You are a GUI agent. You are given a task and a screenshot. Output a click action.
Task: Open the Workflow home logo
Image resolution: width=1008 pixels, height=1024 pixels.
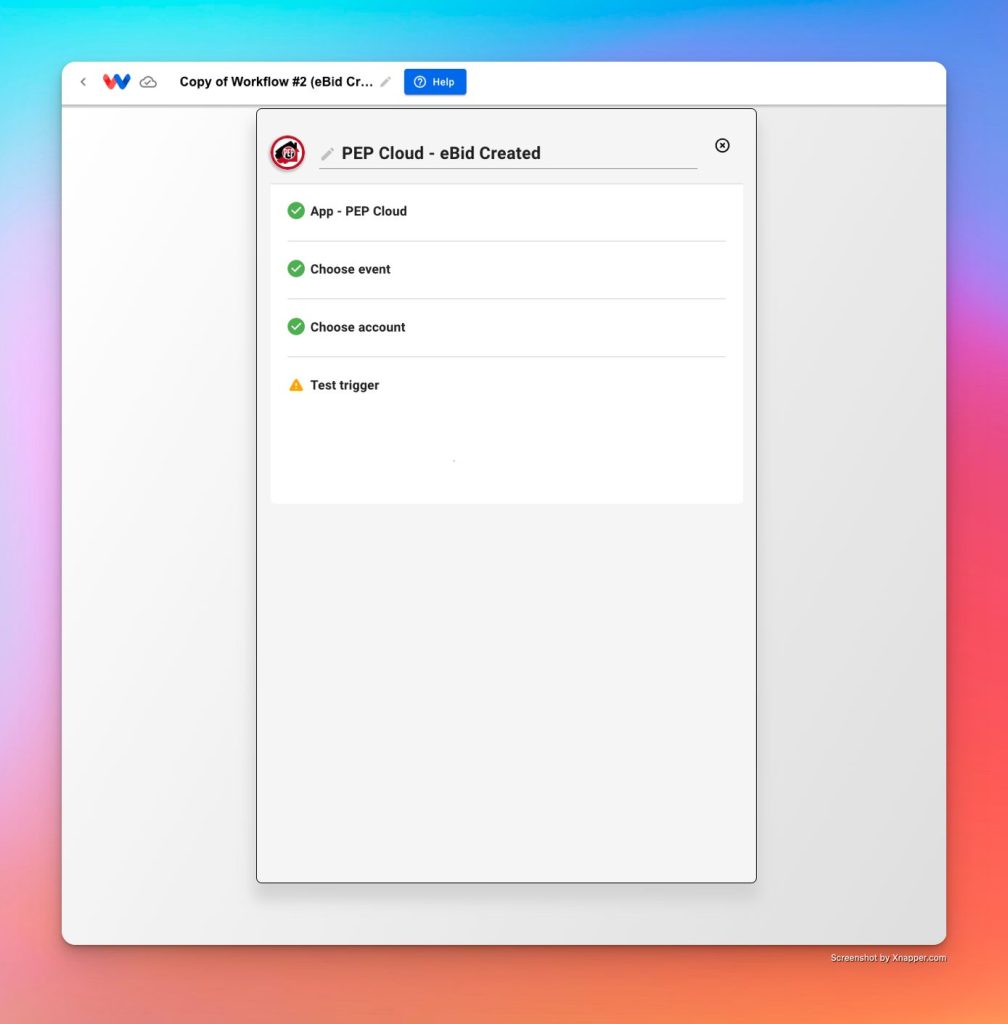click(116, 82)
